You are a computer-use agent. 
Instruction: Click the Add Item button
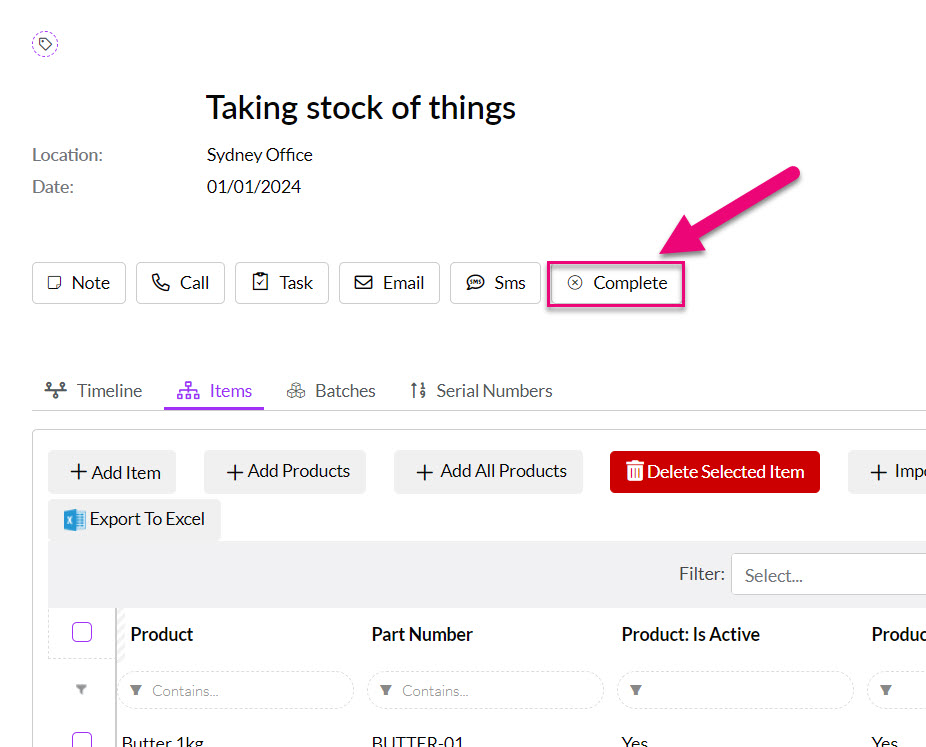tap(112, 472)
